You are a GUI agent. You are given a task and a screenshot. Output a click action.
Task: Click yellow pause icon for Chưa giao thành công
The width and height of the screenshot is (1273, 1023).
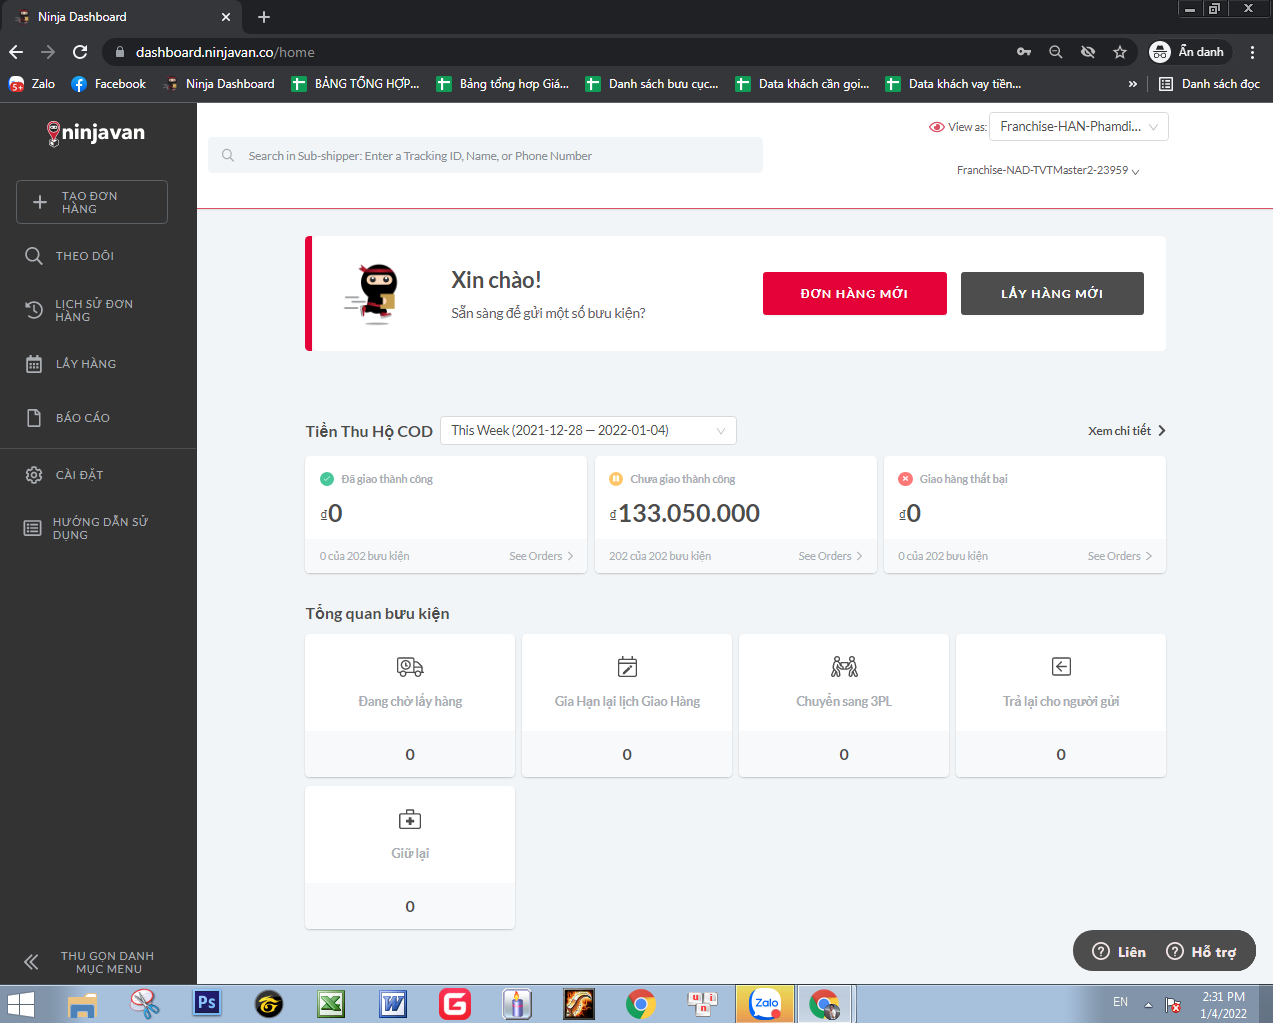tap(616, 479)
